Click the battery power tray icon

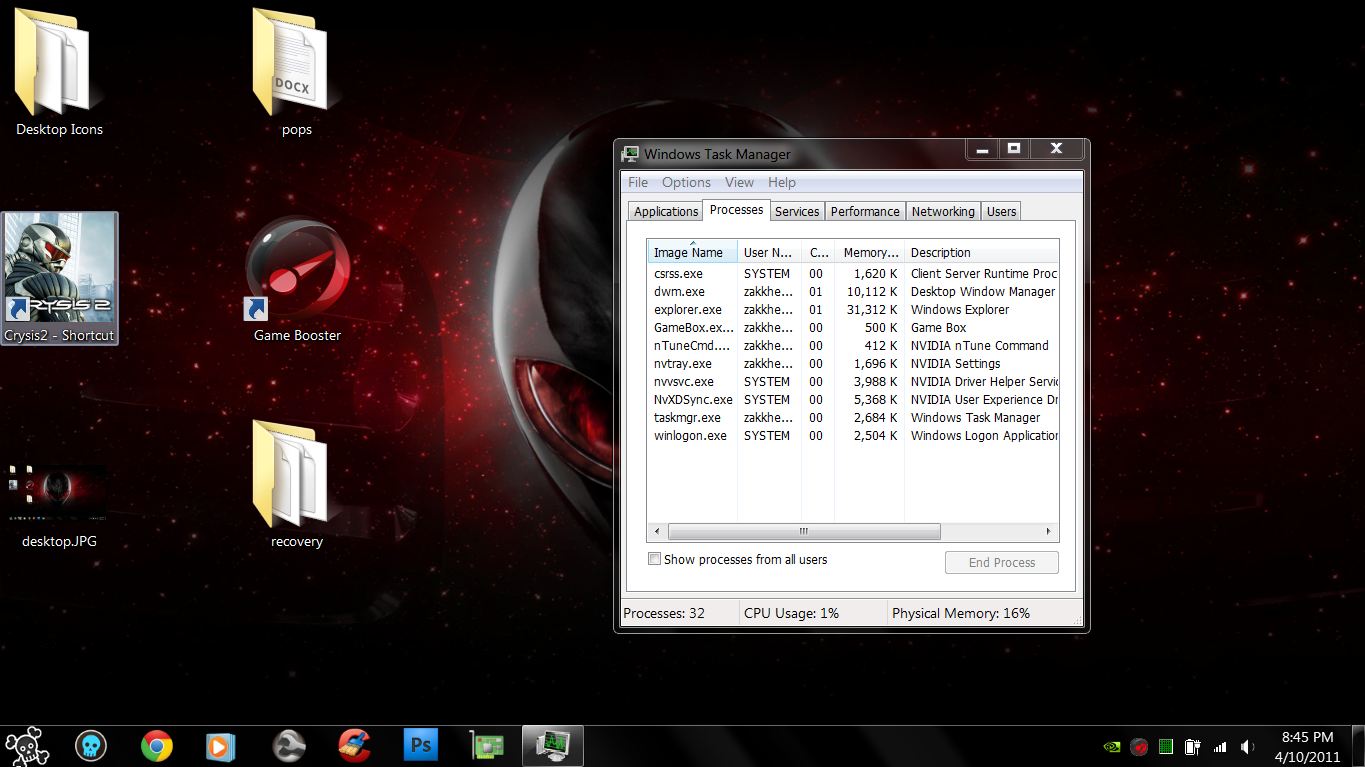1192,746
